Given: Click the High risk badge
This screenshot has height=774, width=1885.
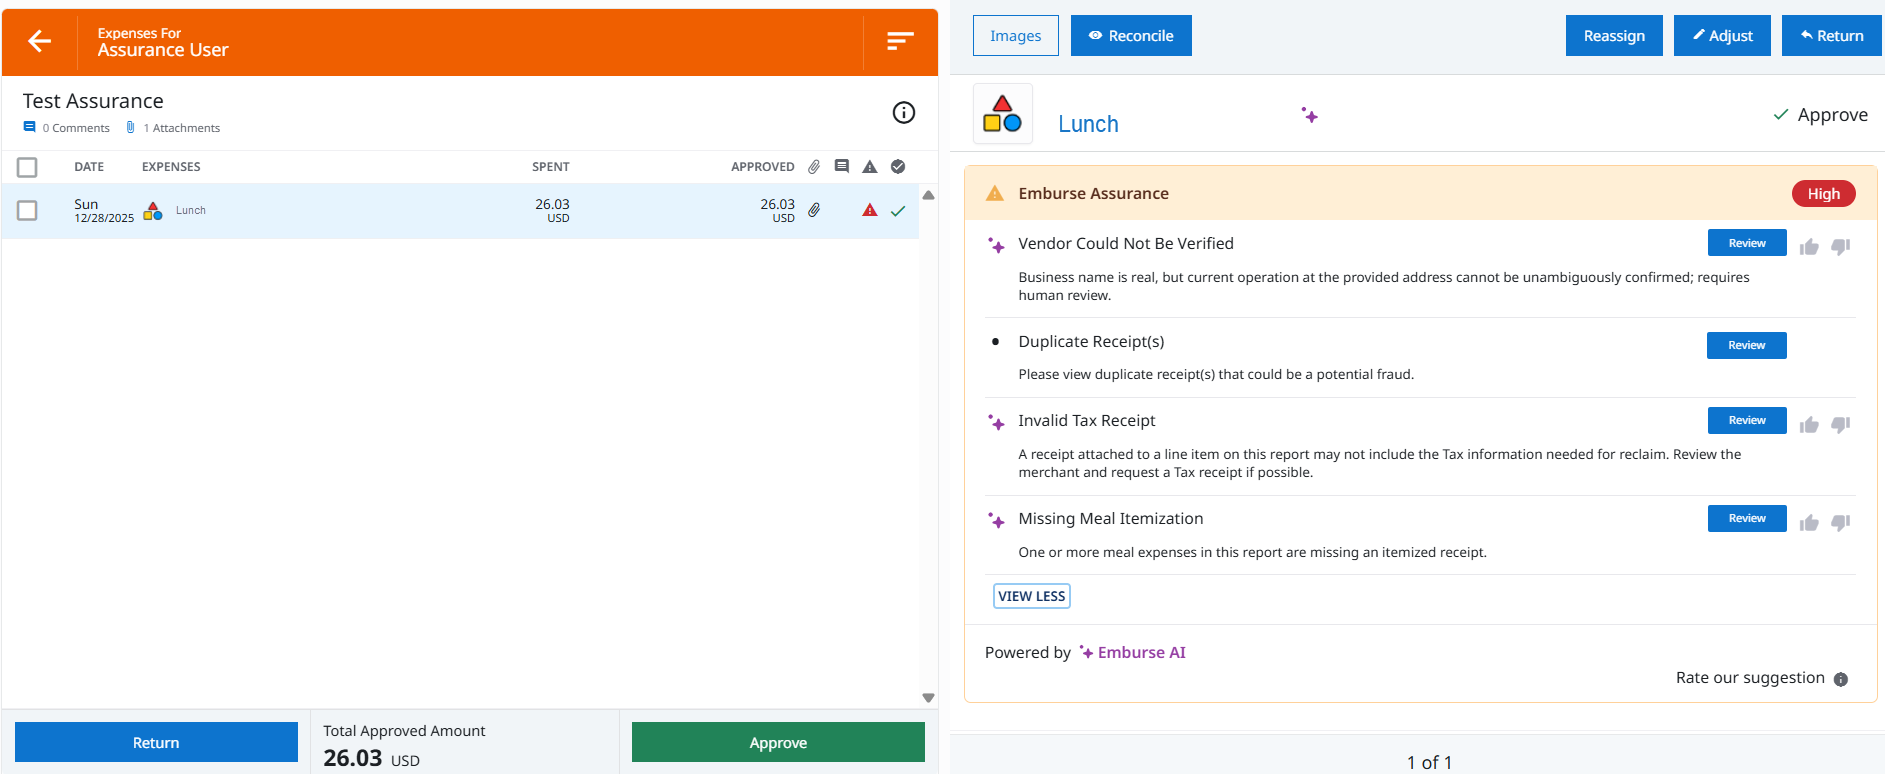Looking at the screenshot, I should pos(1824,194).
